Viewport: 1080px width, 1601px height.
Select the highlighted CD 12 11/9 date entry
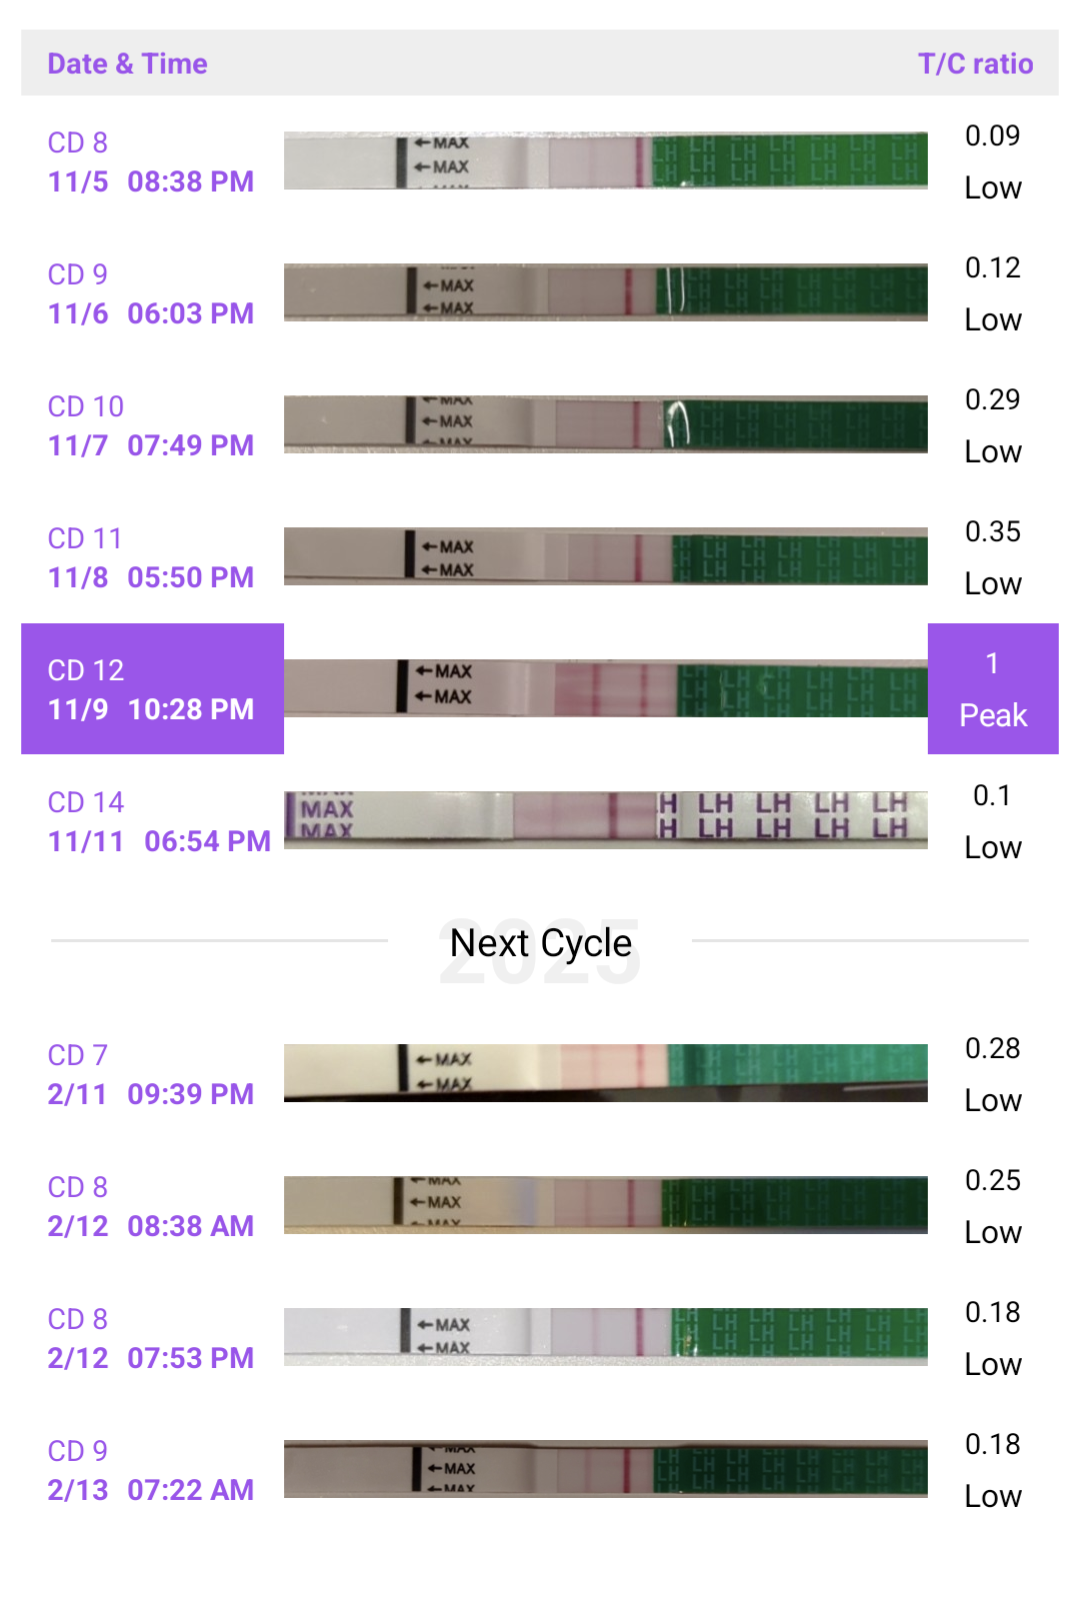click(x=152, y=689)
